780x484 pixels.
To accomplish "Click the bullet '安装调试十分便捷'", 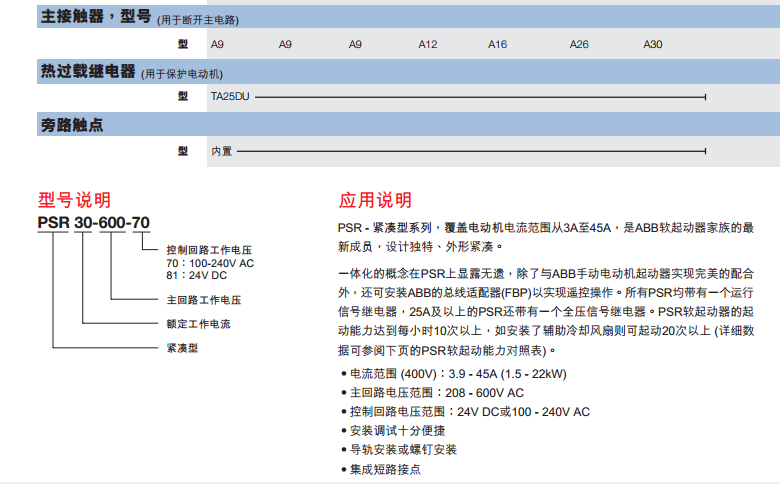I will pyautogui.click(x=393, y=431).
